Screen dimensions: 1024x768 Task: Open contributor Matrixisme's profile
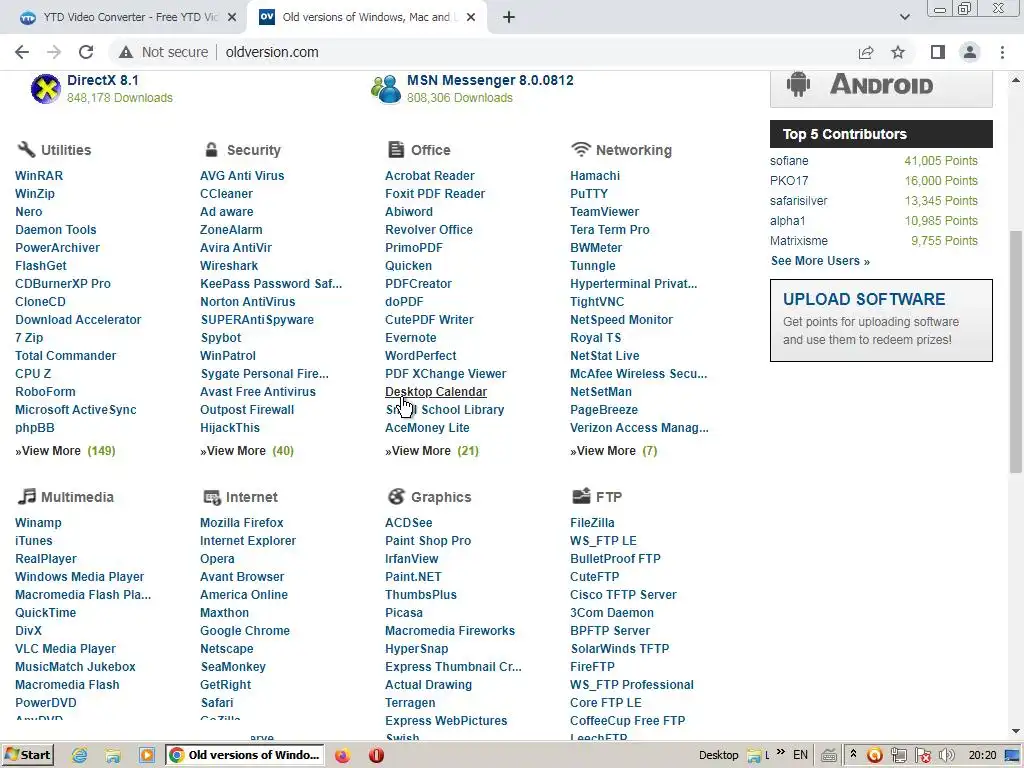(x=798, y=241)
